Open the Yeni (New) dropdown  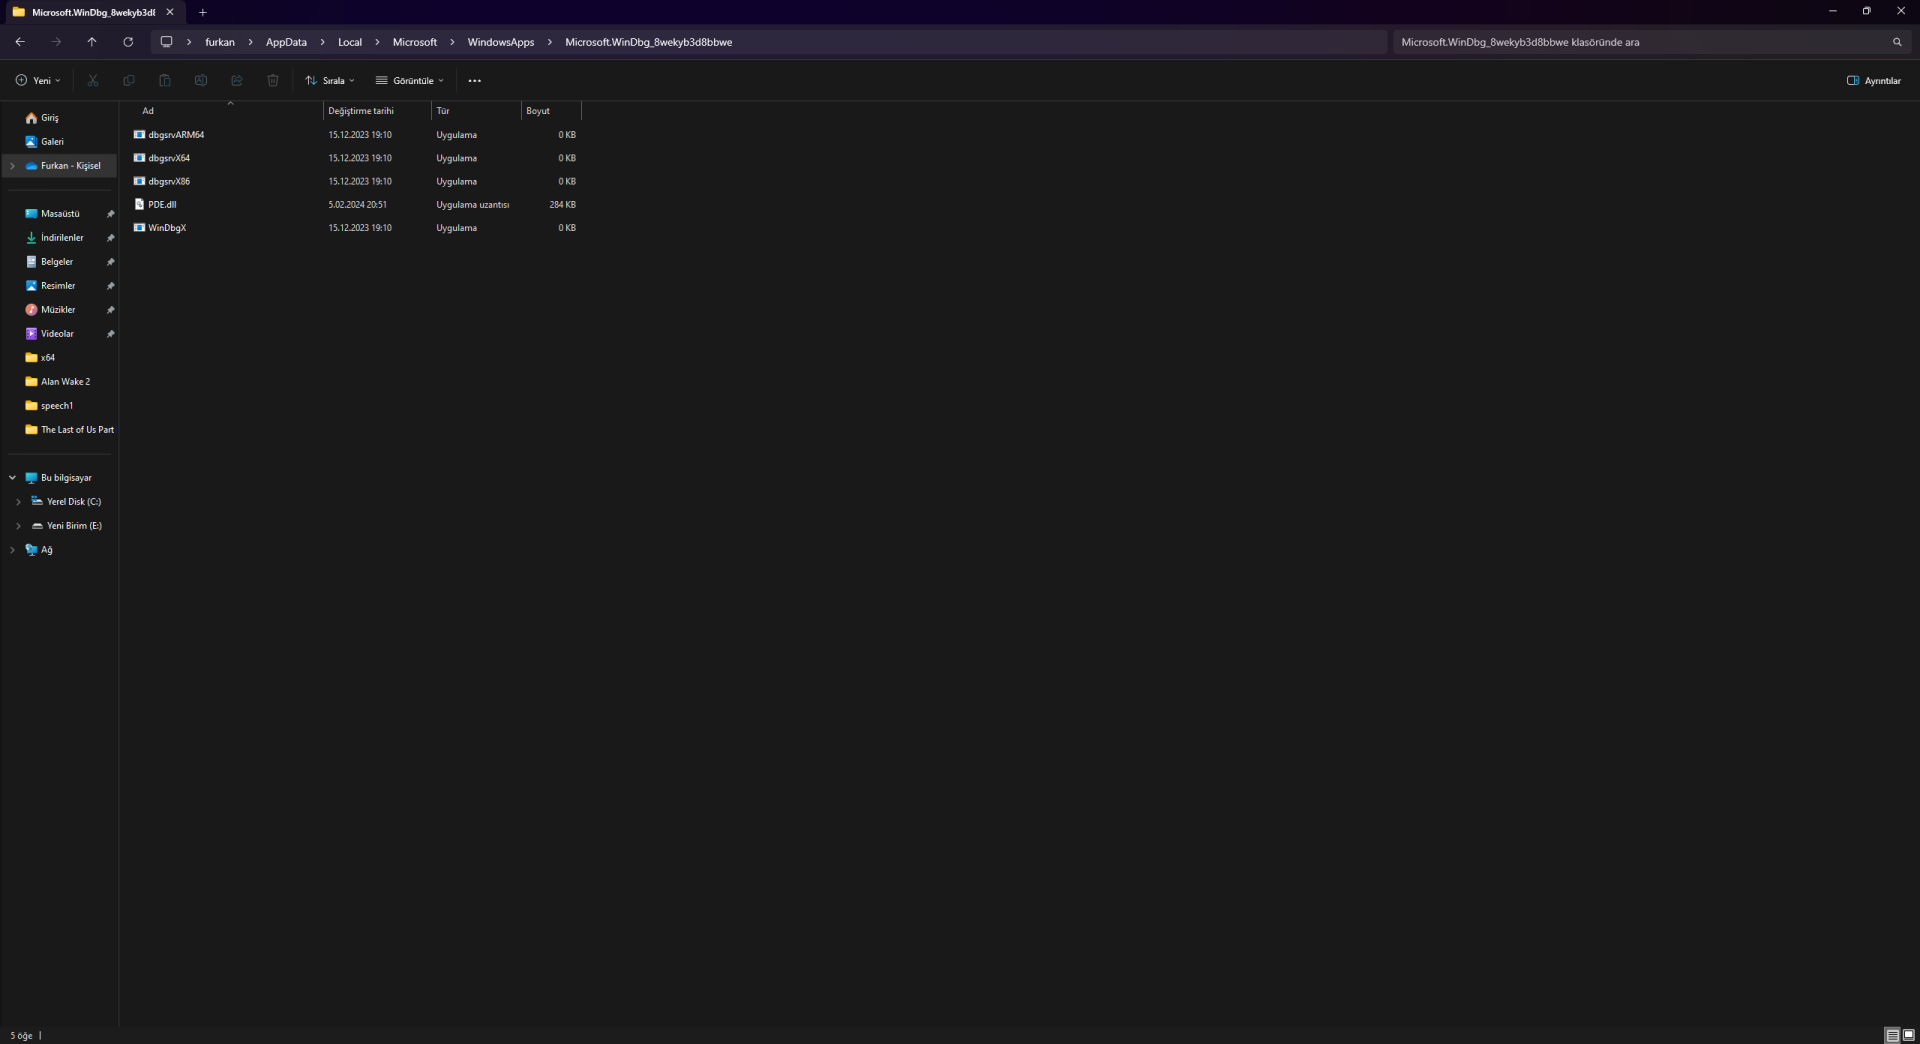coord(38,80)
